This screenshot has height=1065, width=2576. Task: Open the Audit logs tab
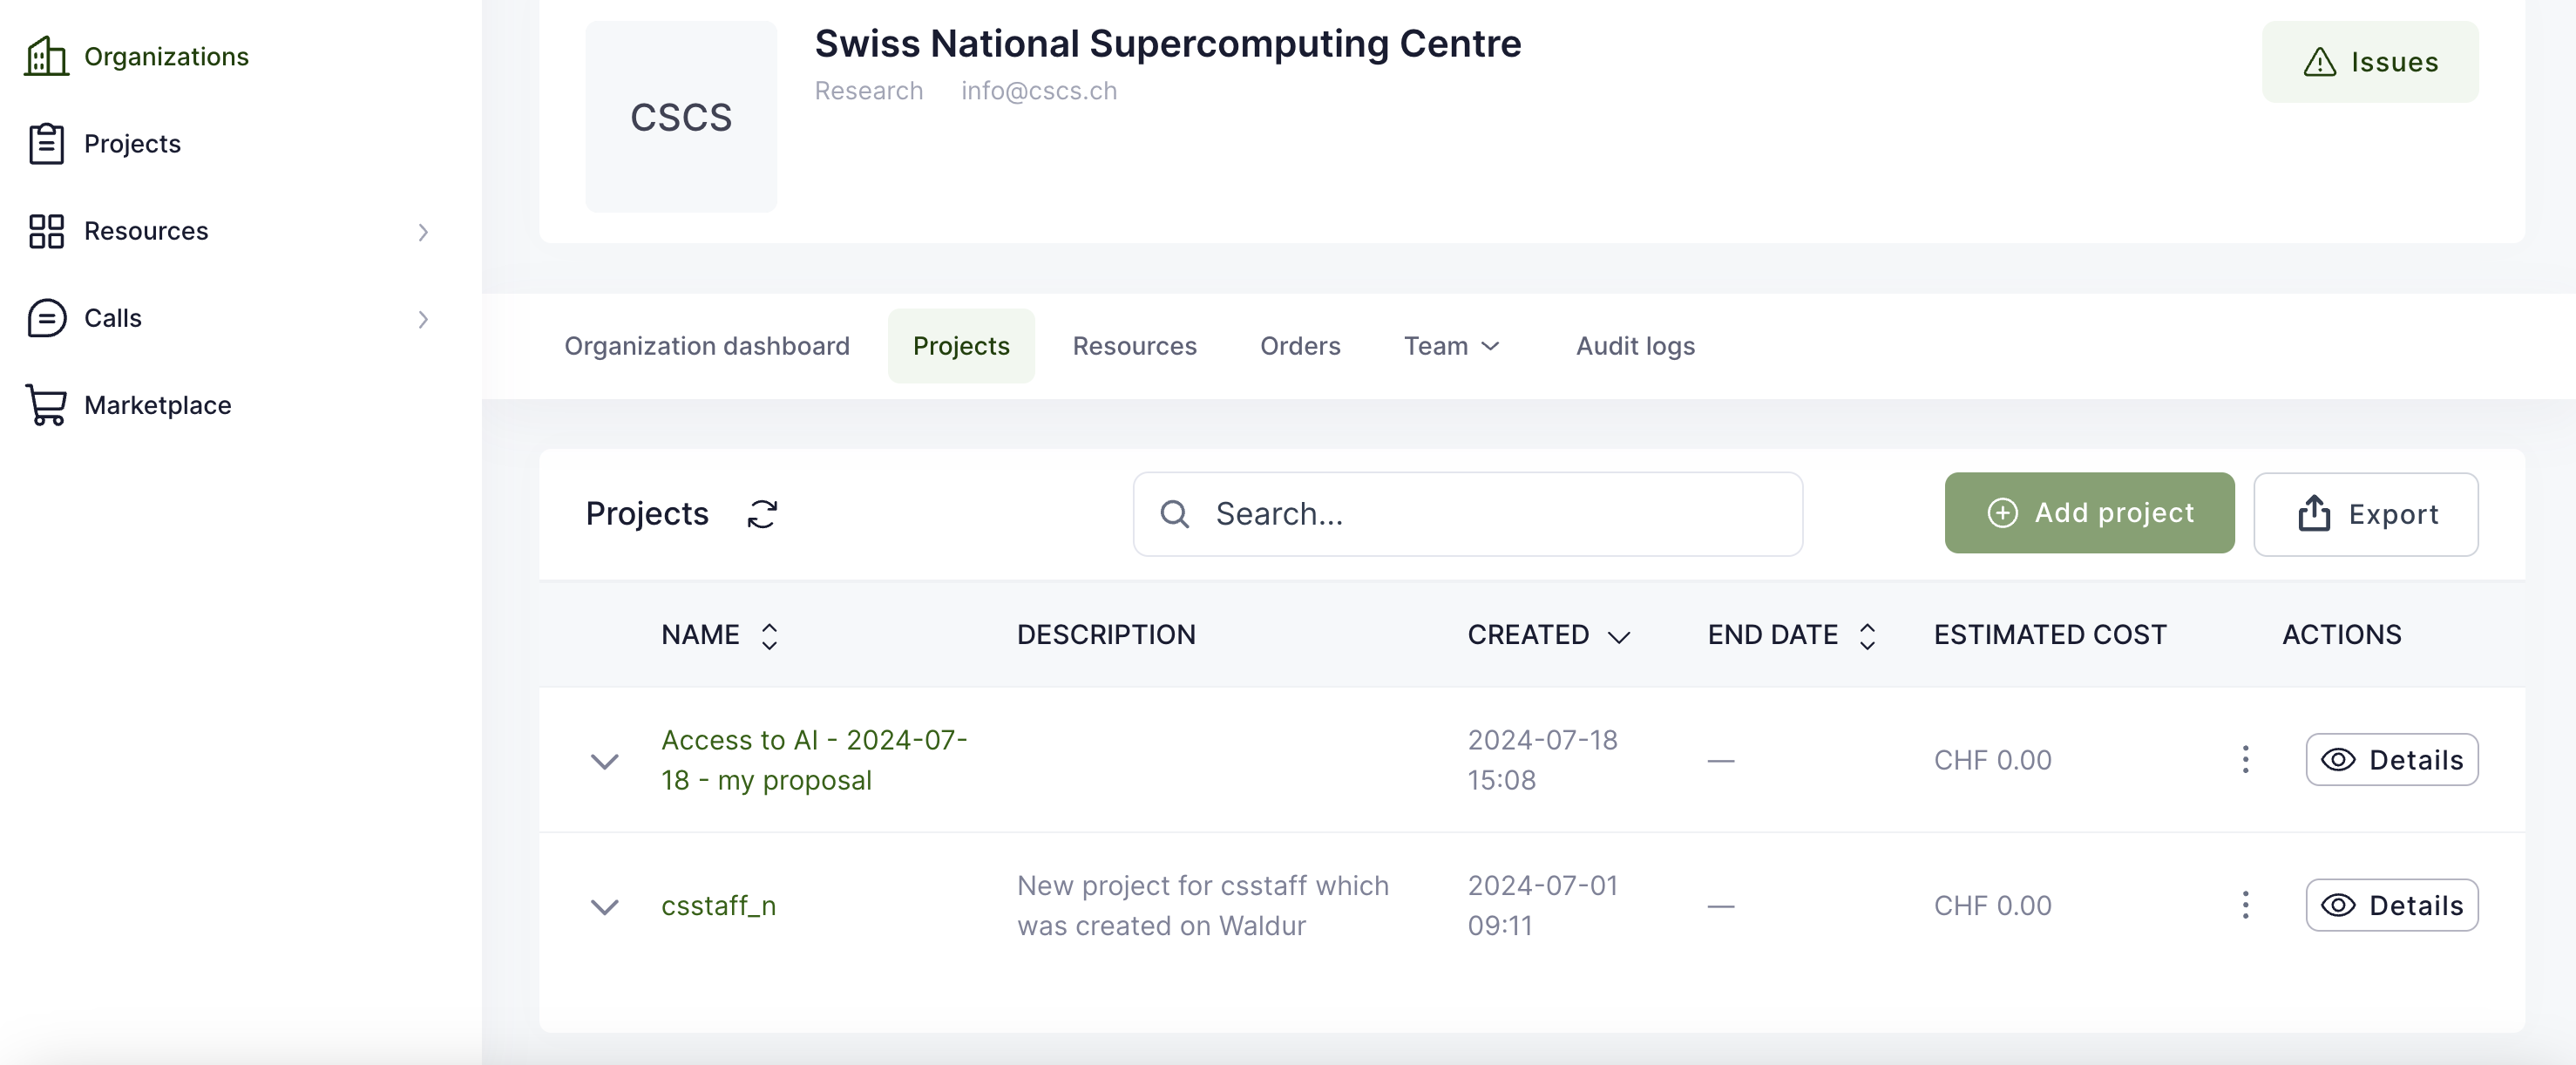tap(1635, 346)
